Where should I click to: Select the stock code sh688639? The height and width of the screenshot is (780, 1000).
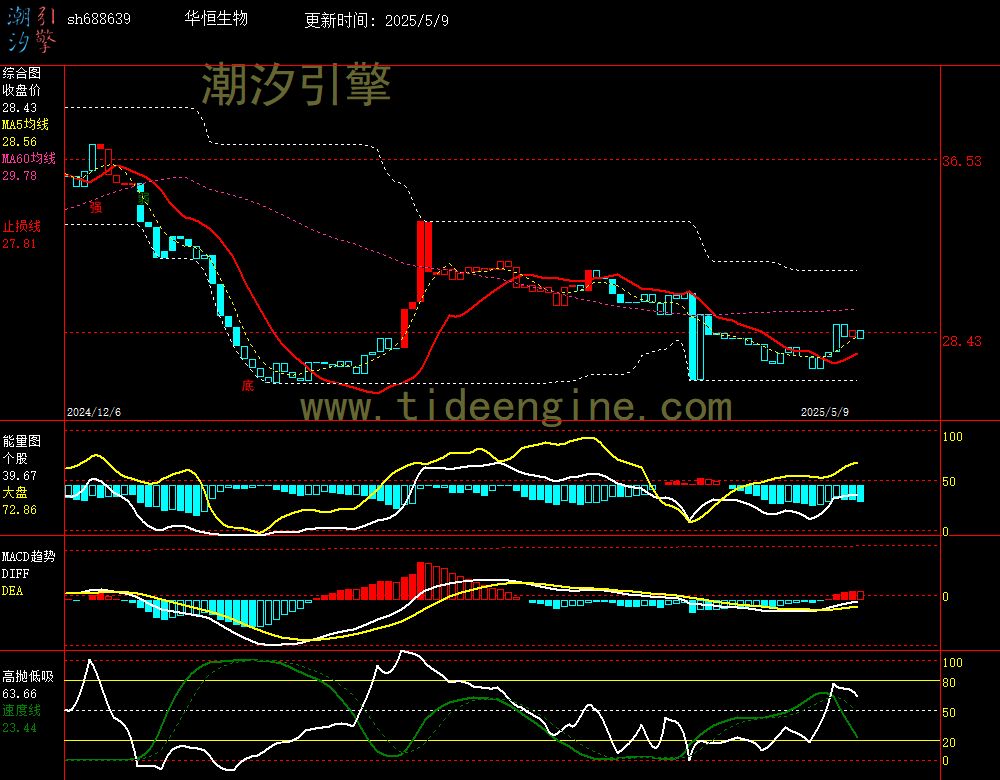tap(99, 19)
